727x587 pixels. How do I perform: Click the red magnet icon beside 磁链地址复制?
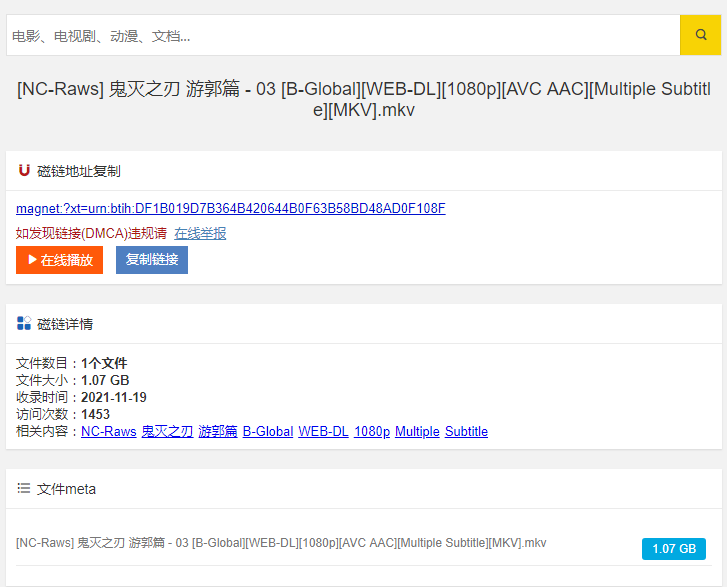(x=24, y=171)
